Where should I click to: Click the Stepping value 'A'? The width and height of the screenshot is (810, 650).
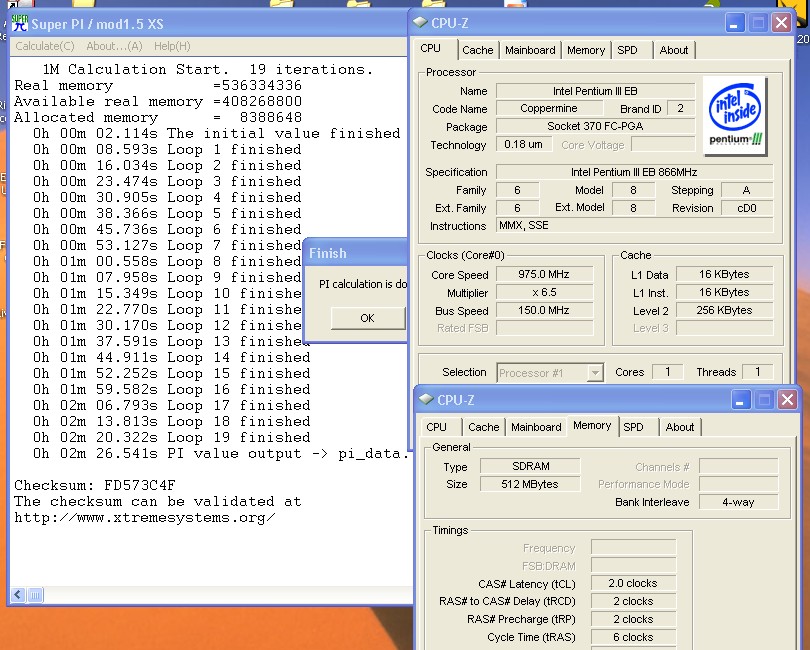(x=746, y=190)
